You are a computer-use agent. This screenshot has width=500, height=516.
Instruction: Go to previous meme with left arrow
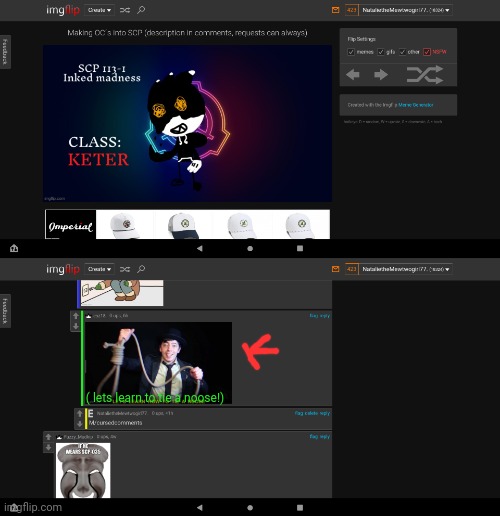[353, 74]
